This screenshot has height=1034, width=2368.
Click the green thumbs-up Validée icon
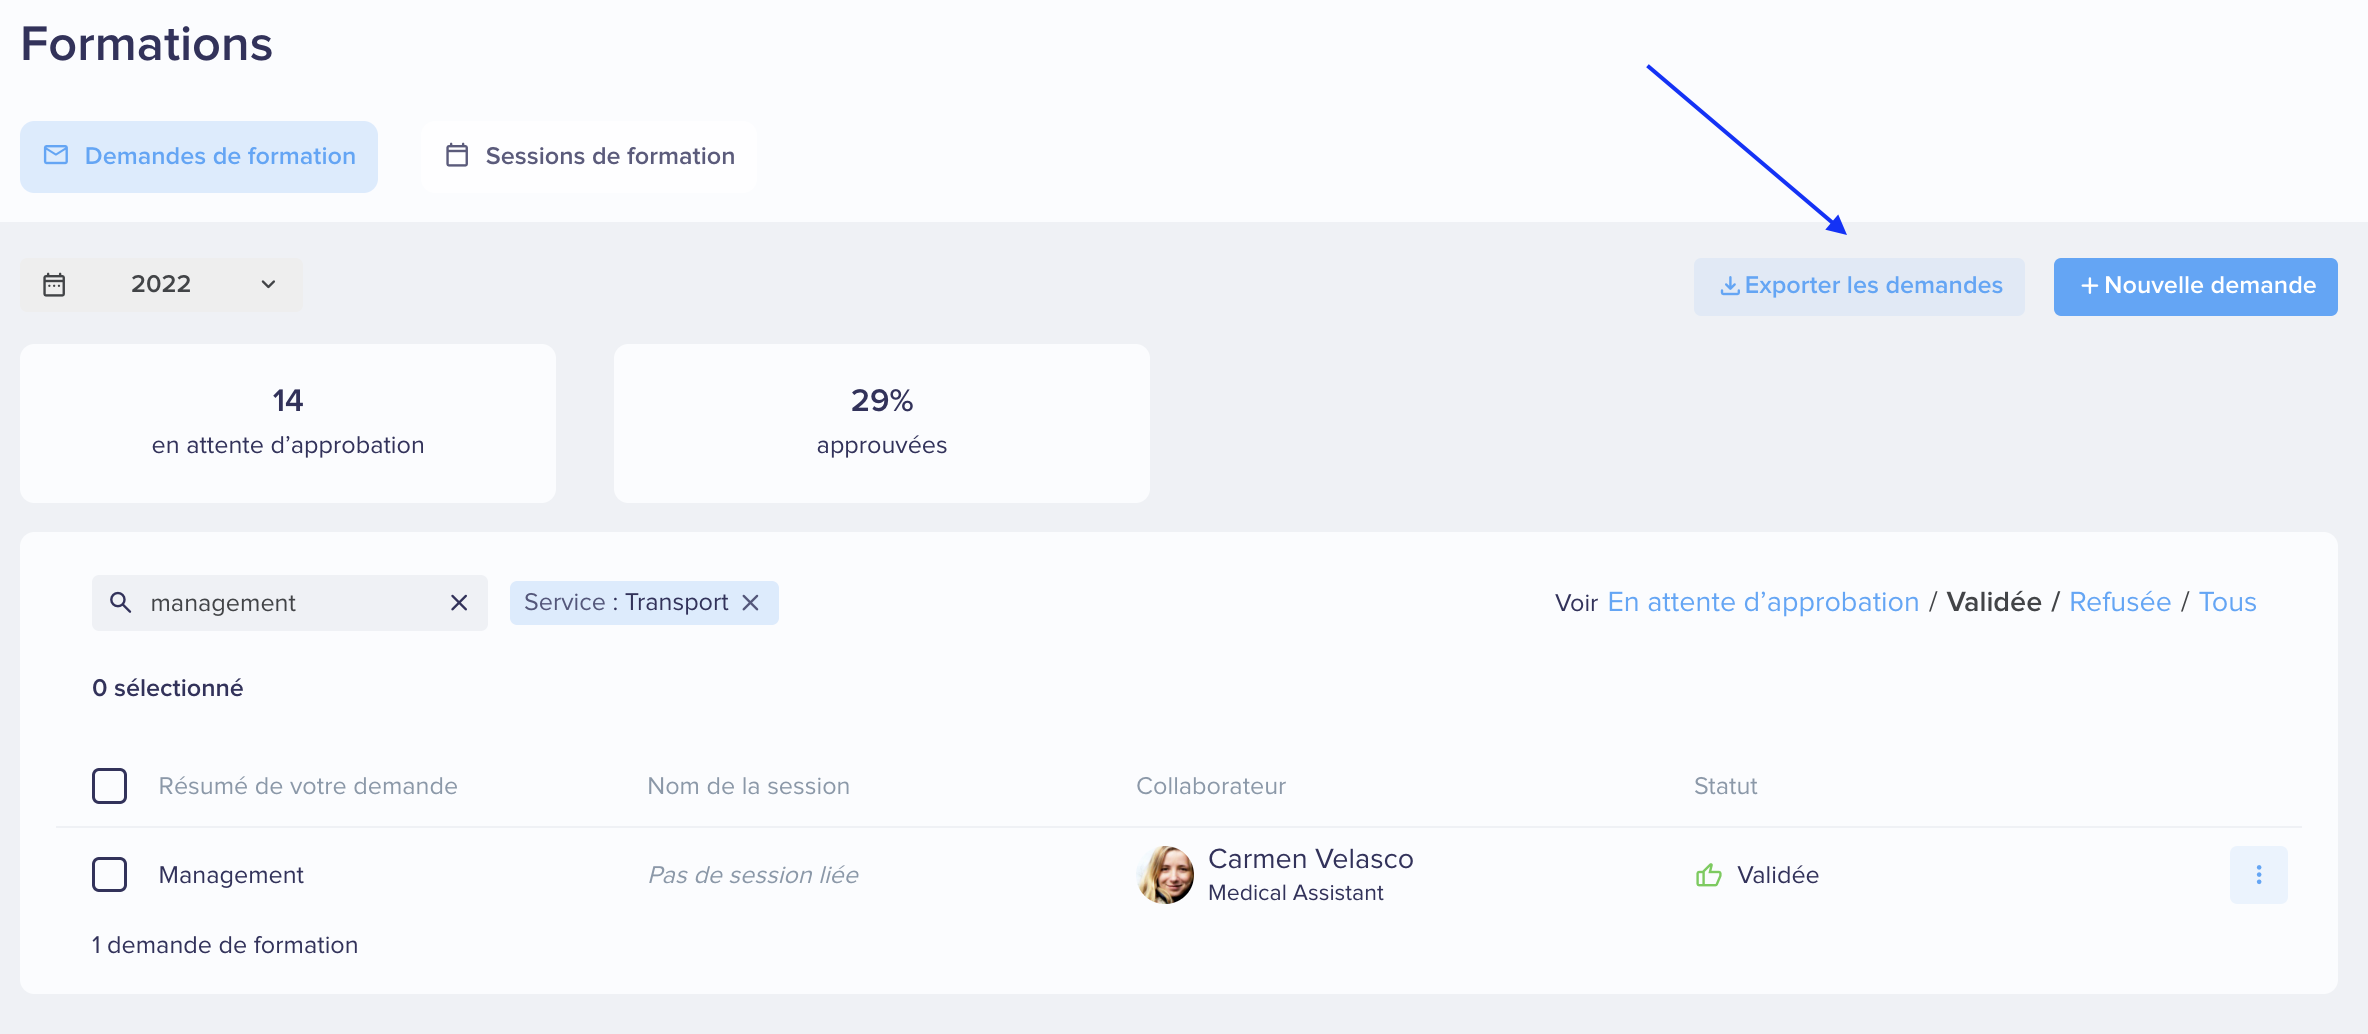(1709, 875)
